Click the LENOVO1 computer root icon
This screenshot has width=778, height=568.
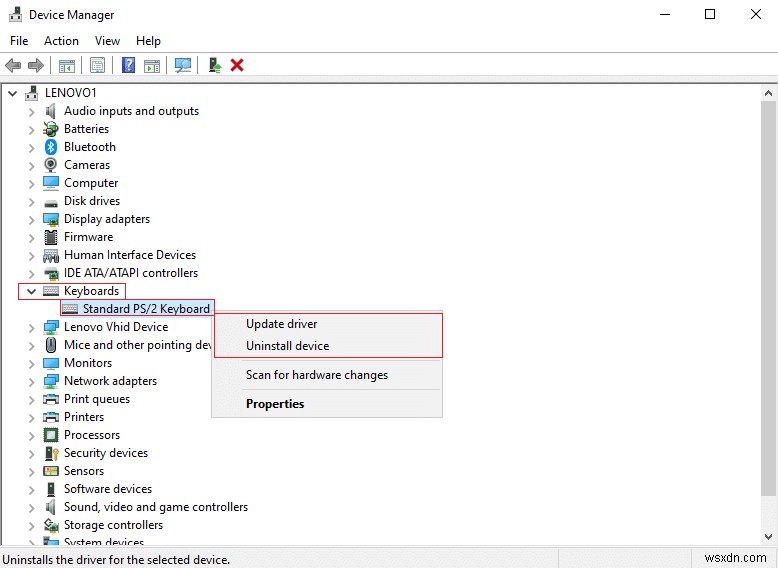pyautogui.click(x=32, y=93)
